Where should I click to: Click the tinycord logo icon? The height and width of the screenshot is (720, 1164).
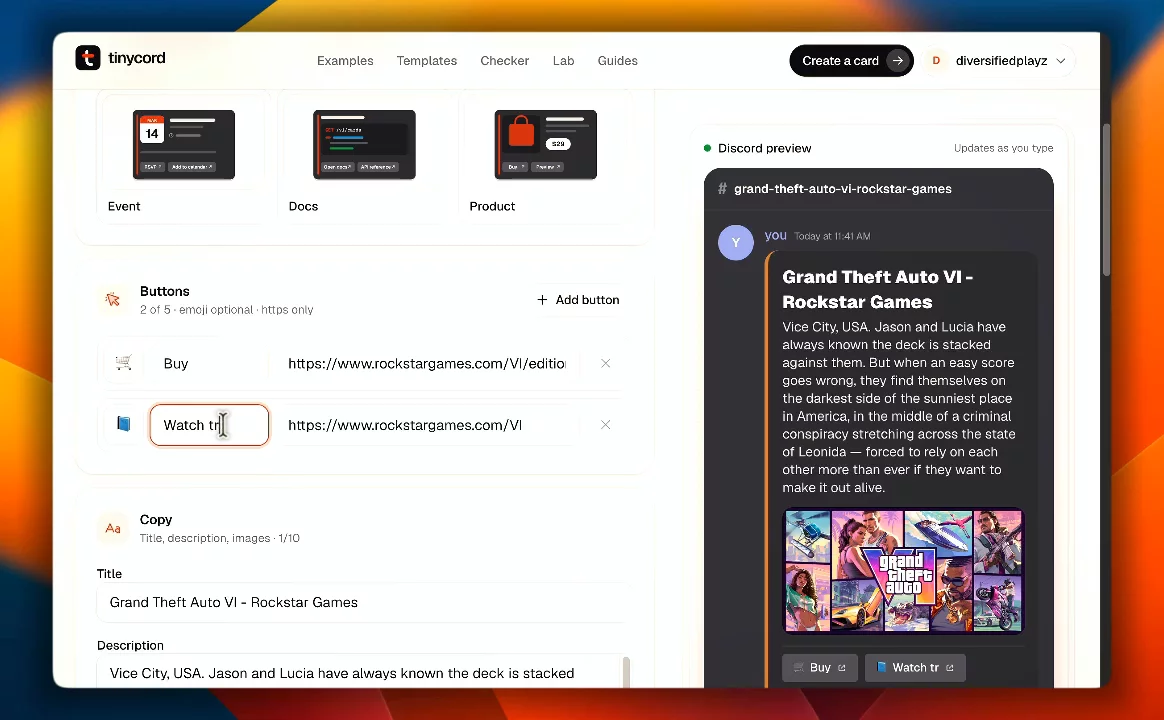coord(88,58)
